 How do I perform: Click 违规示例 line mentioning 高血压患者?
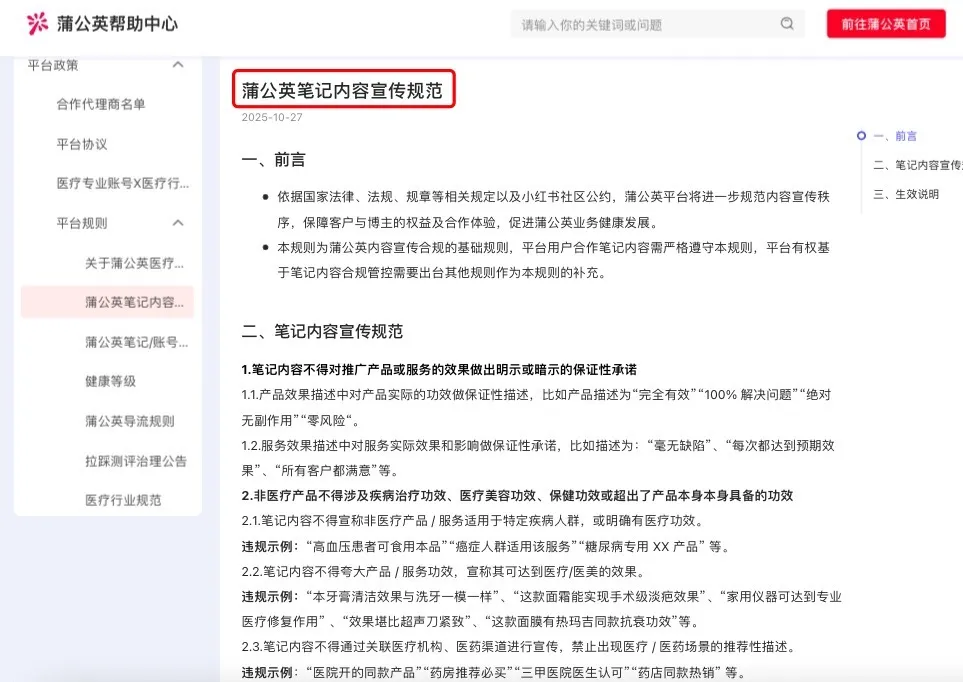point(486,546)
